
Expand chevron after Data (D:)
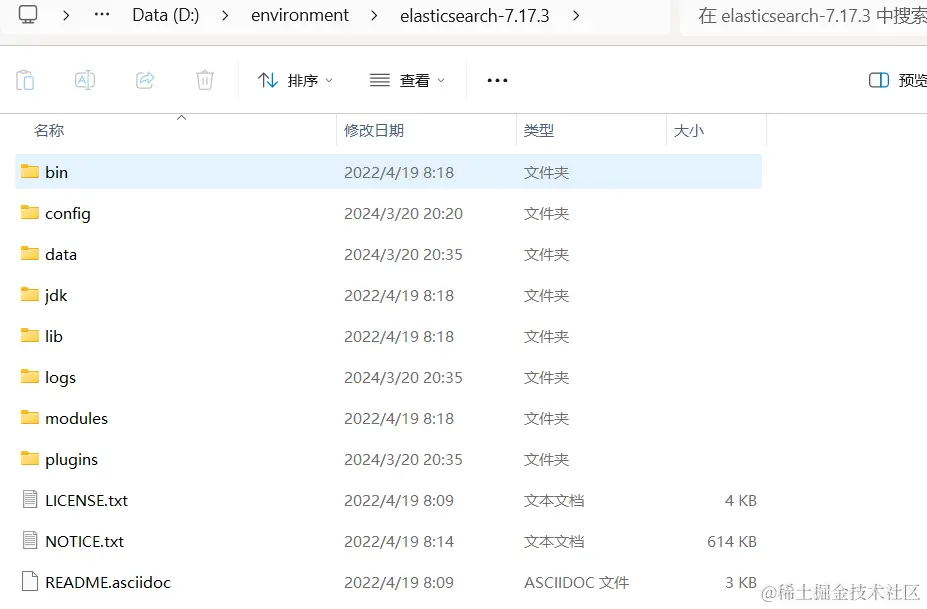tap(225, 15)
